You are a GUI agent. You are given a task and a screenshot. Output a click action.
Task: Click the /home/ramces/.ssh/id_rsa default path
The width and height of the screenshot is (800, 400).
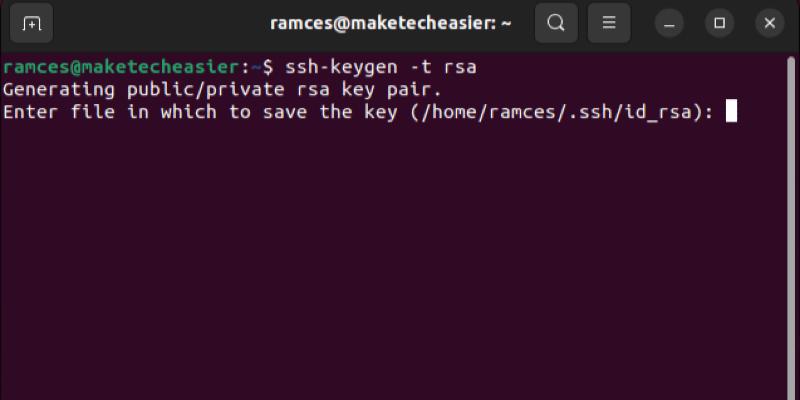560,111
